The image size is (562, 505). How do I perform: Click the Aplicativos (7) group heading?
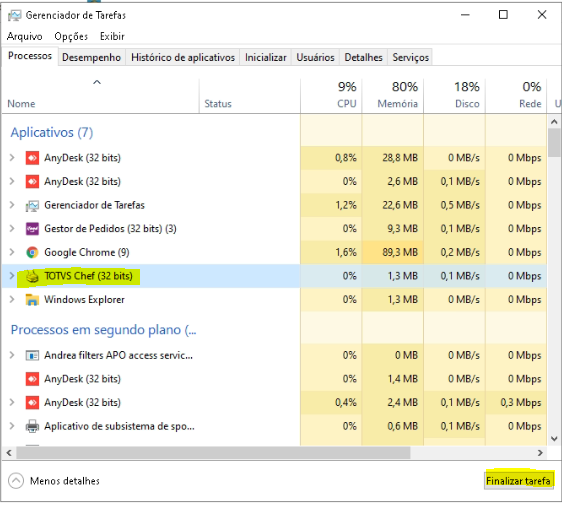pyautogui.click(x=52, y=133)
